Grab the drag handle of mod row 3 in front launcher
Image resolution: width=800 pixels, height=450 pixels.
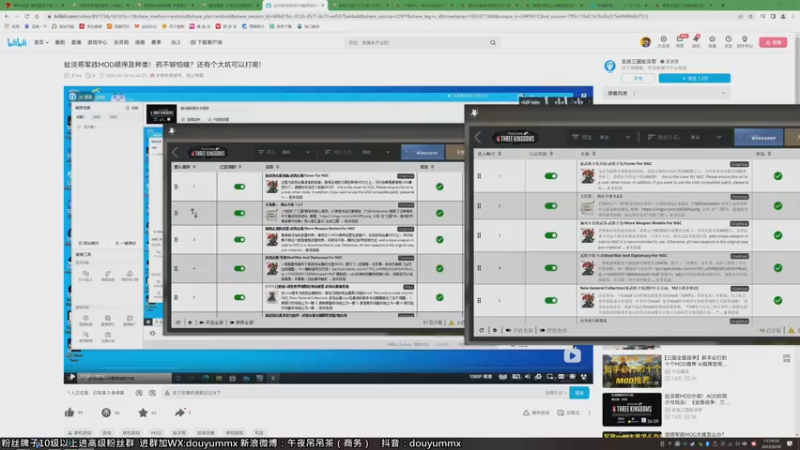pyautogui.click(x=479, y=235)
